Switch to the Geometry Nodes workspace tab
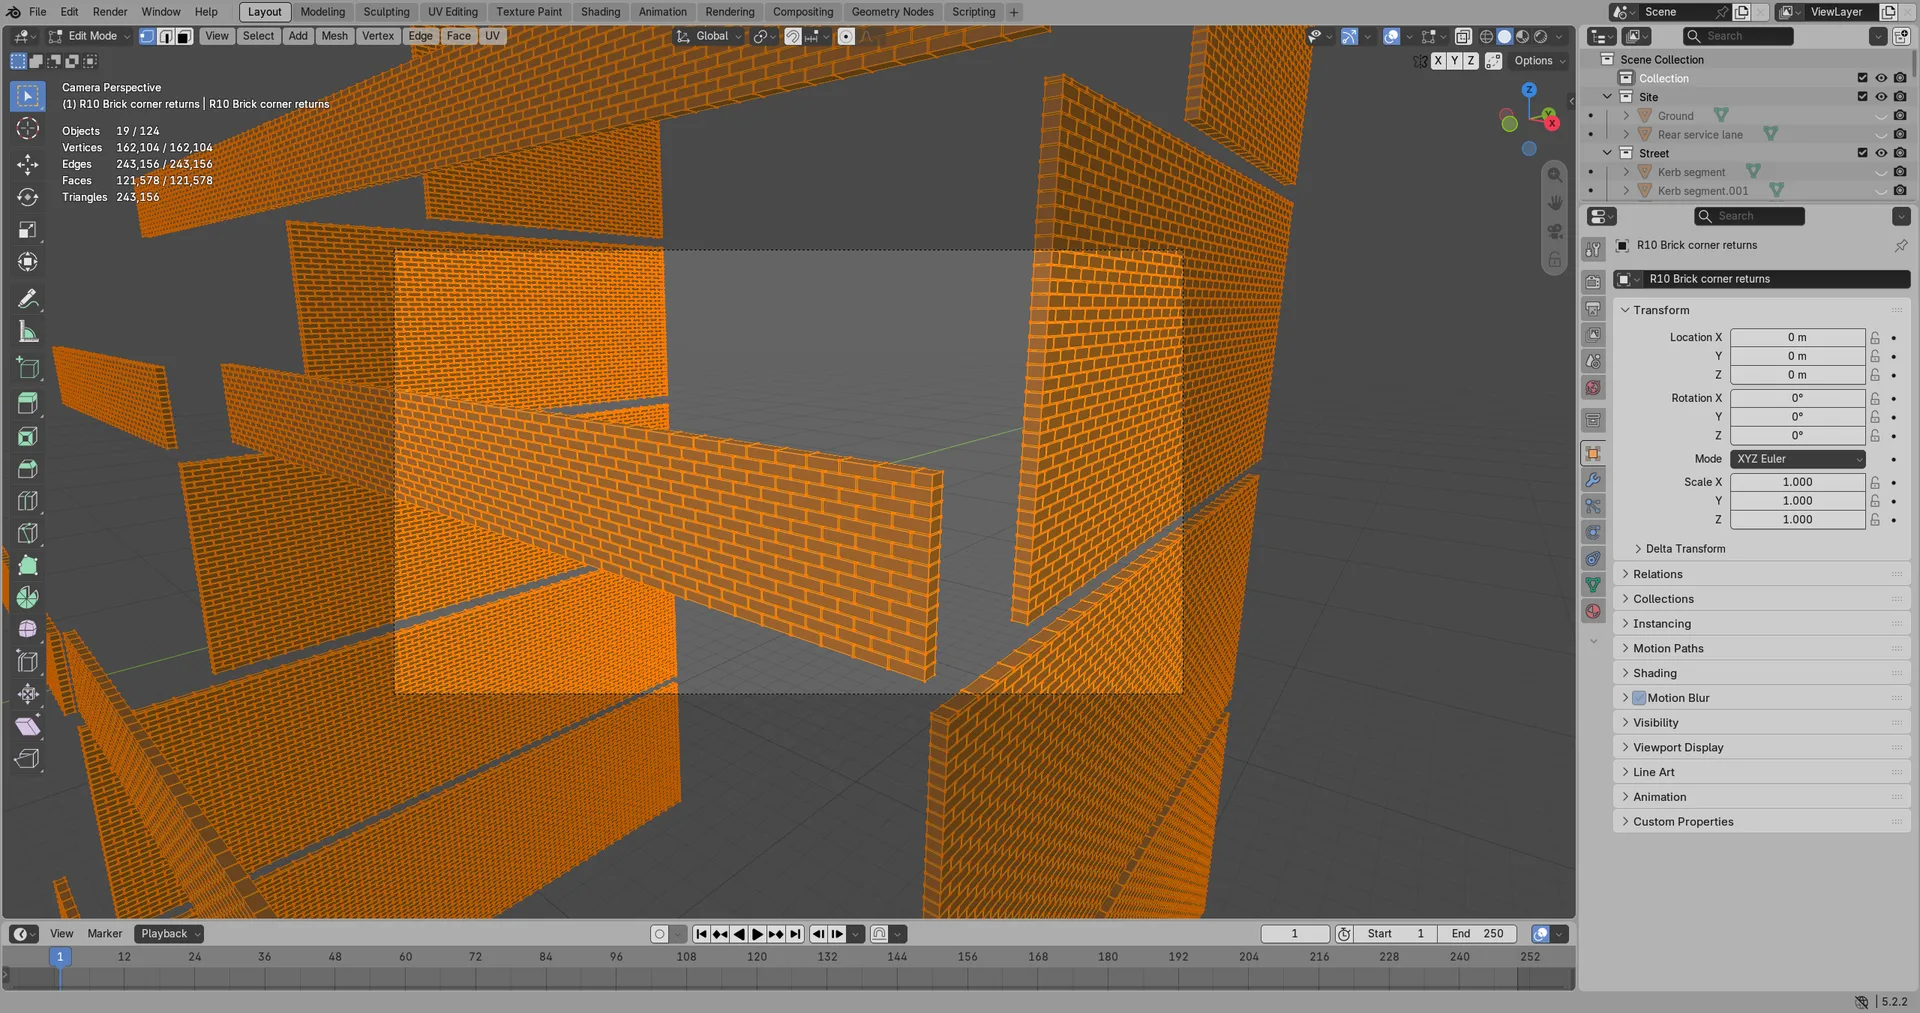Viewport: 1920px width, 1013px height. click(893, 12)
